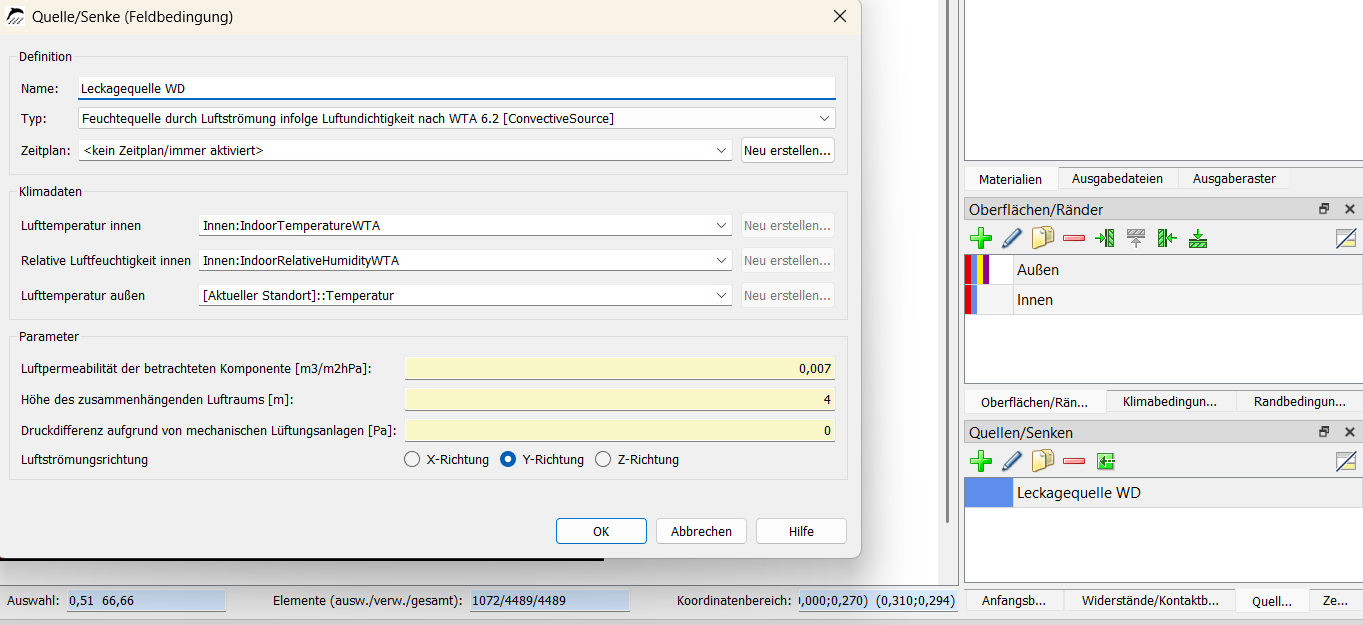The width and height of the screenshot is (1363, 625).
Task: Confirm the dialog with OK
Action: (x=601, y=531)
